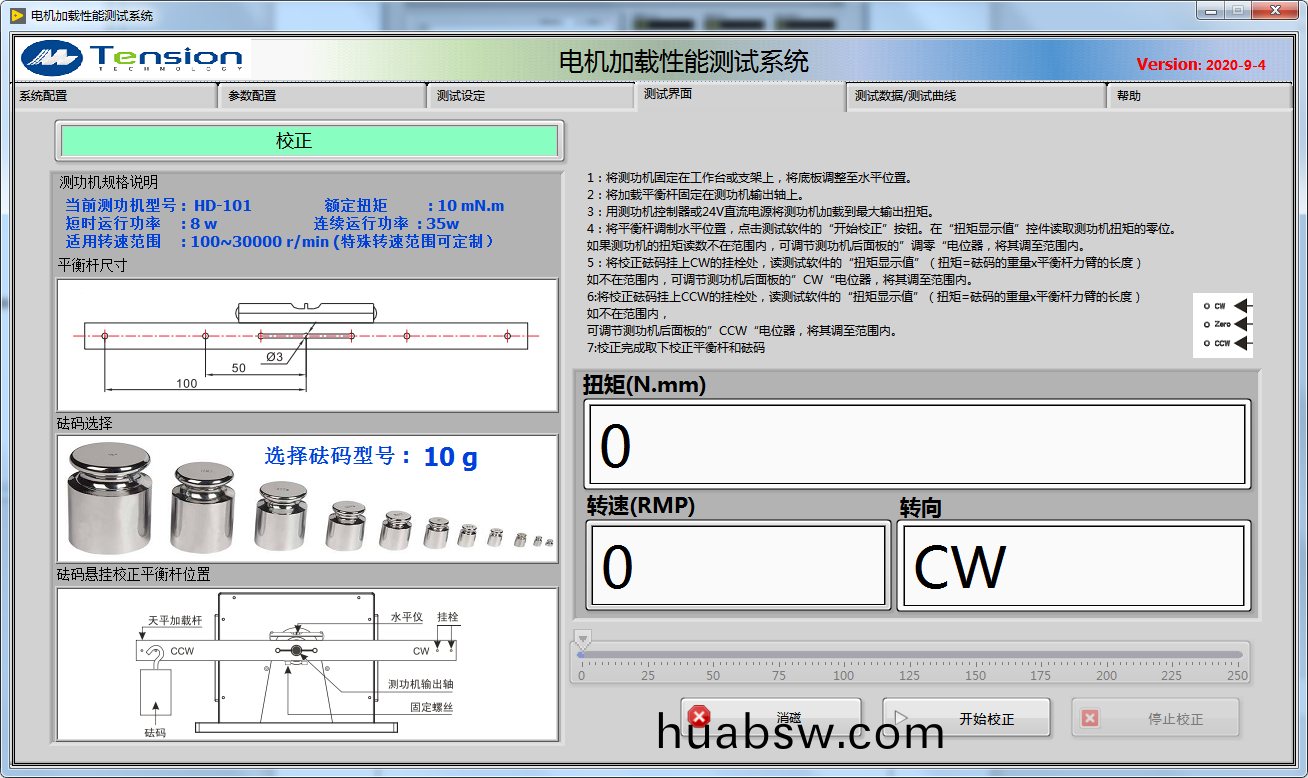The height and width of the screenshot is (778, 1308).
Task: Click the 消磁 button
Action: pos(771,718)
